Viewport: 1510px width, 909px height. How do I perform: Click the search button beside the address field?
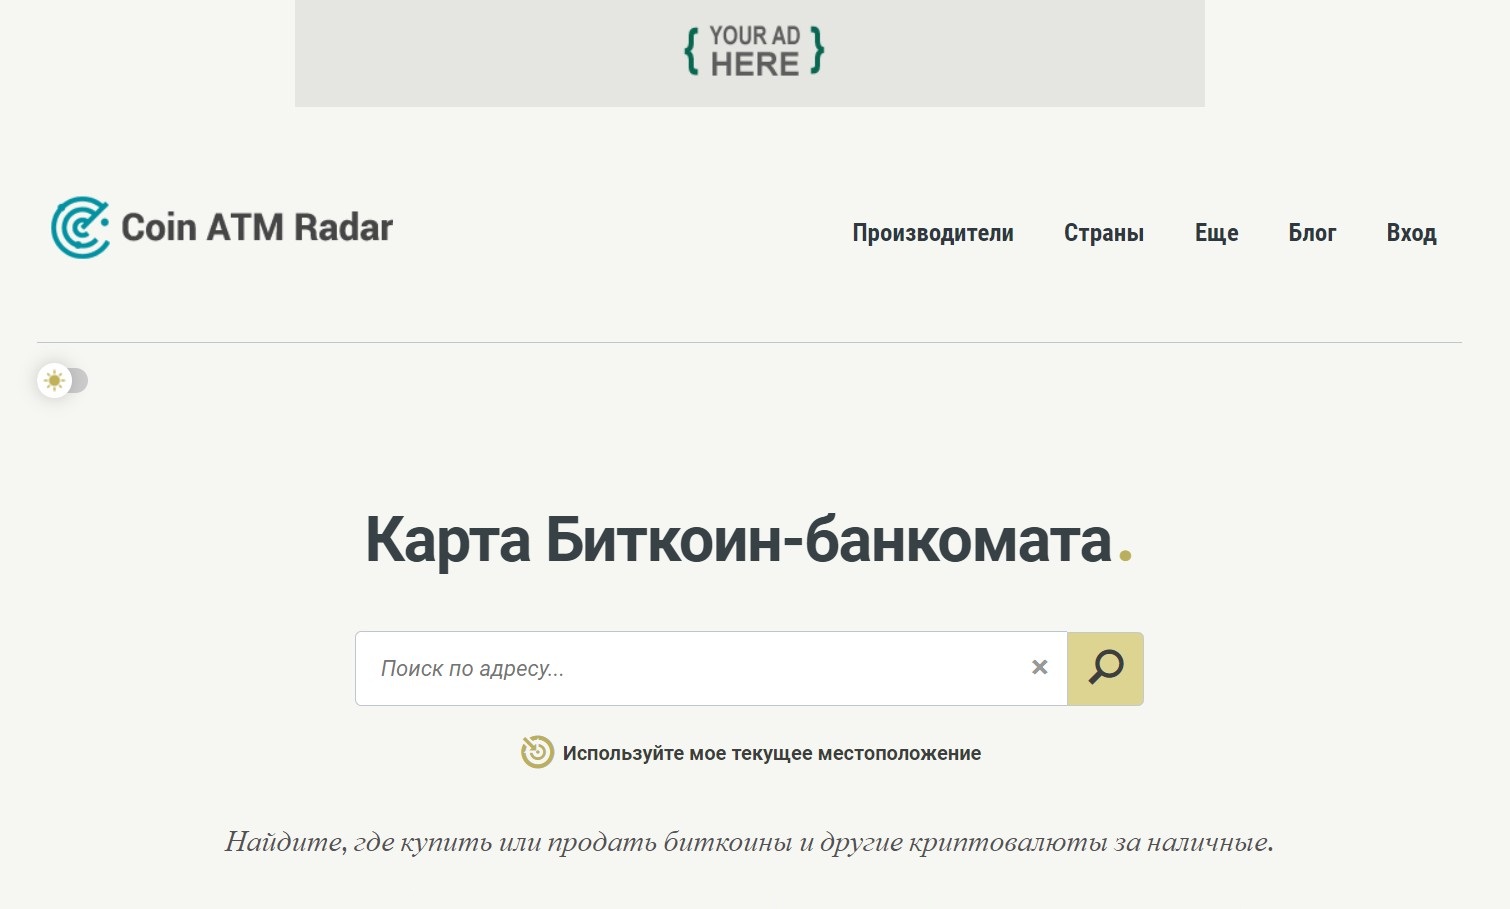point(1105,667)
